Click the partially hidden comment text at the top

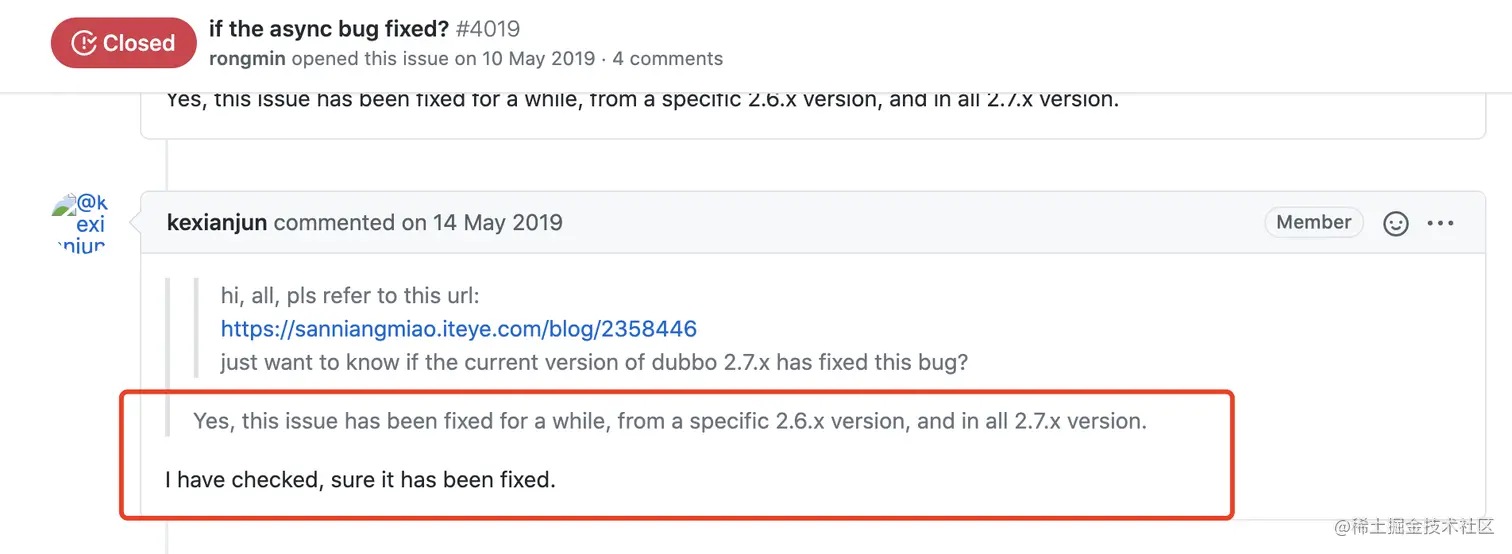(641, 100)
